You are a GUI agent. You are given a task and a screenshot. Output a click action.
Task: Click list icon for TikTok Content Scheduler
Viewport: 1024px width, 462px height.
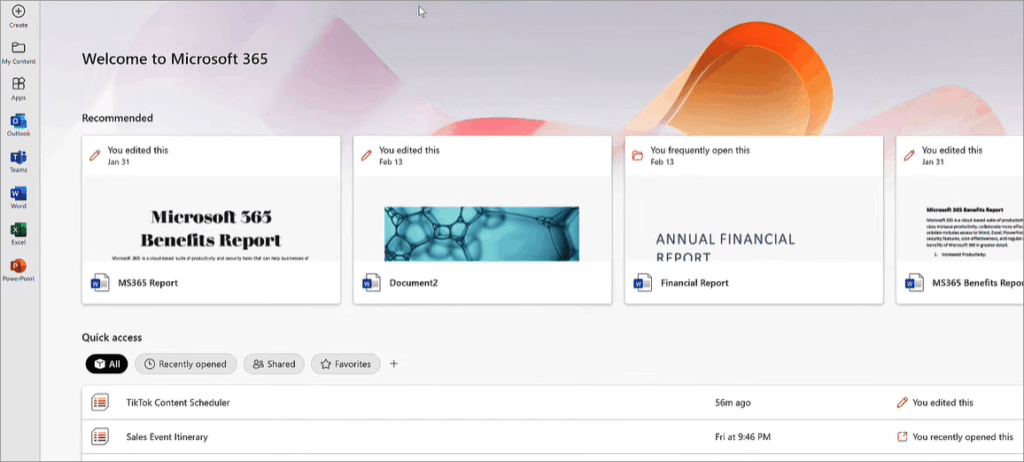tap(99, 403)
